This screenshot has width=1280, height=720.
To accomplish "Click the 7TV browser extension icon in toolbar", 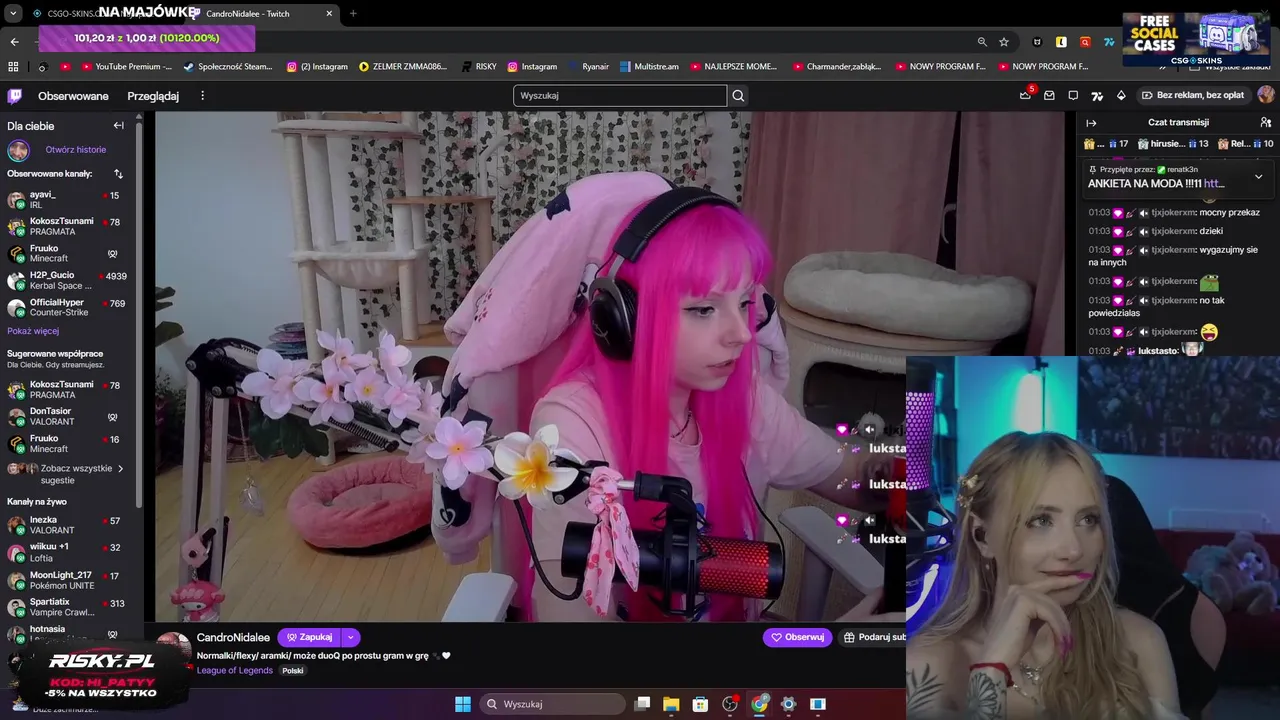I will pos(1109,42).
